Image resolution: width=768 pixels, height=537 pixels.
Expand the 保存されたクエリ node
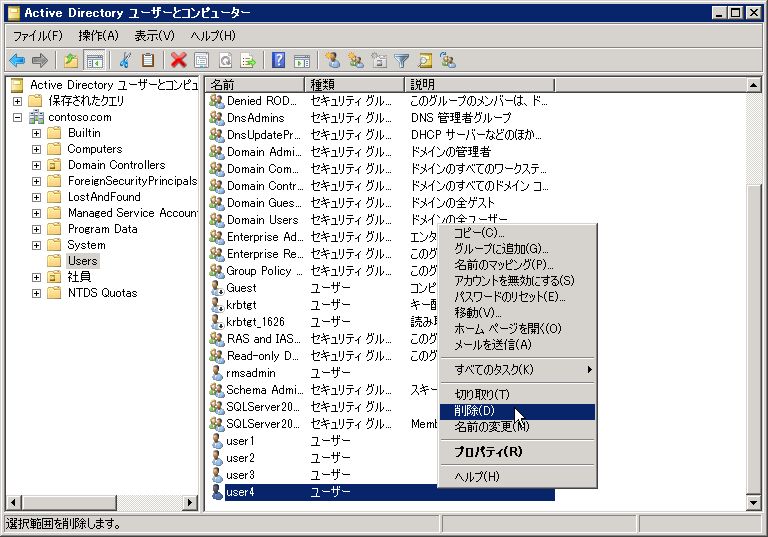pyautogui.click(x=18, y=101)
